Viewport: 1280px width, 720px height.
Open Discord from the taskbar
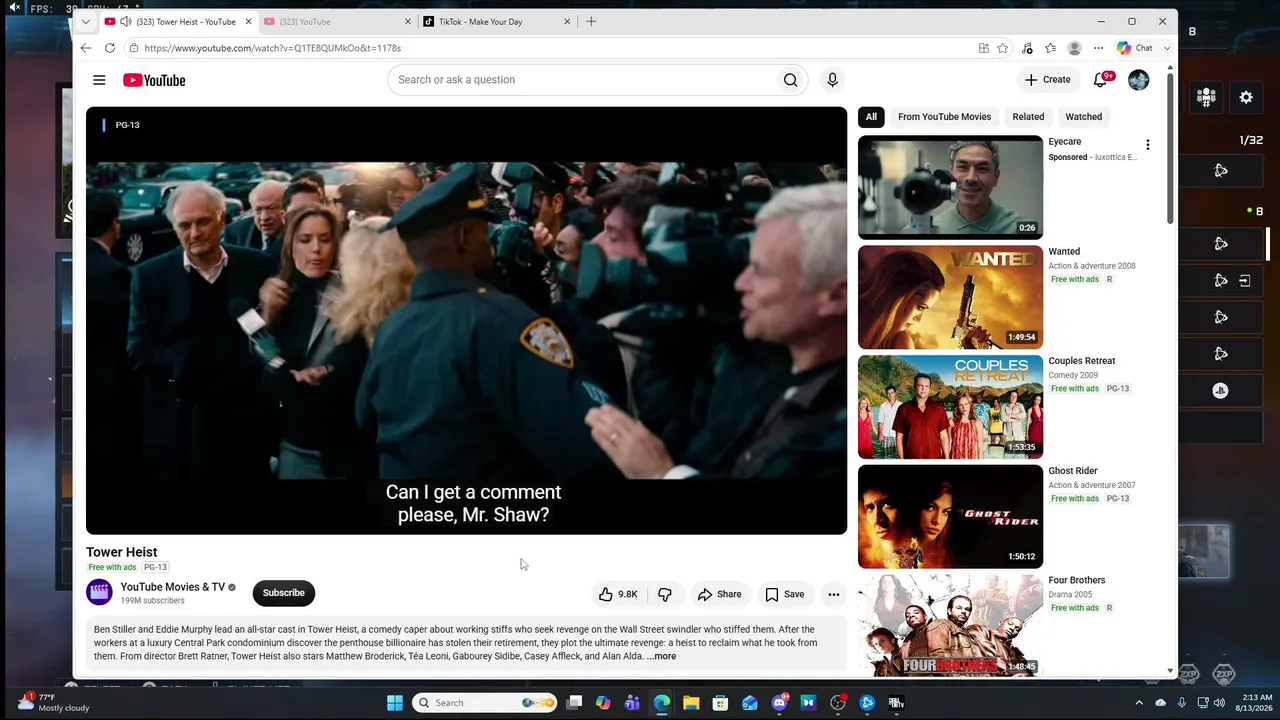(779, 703)
